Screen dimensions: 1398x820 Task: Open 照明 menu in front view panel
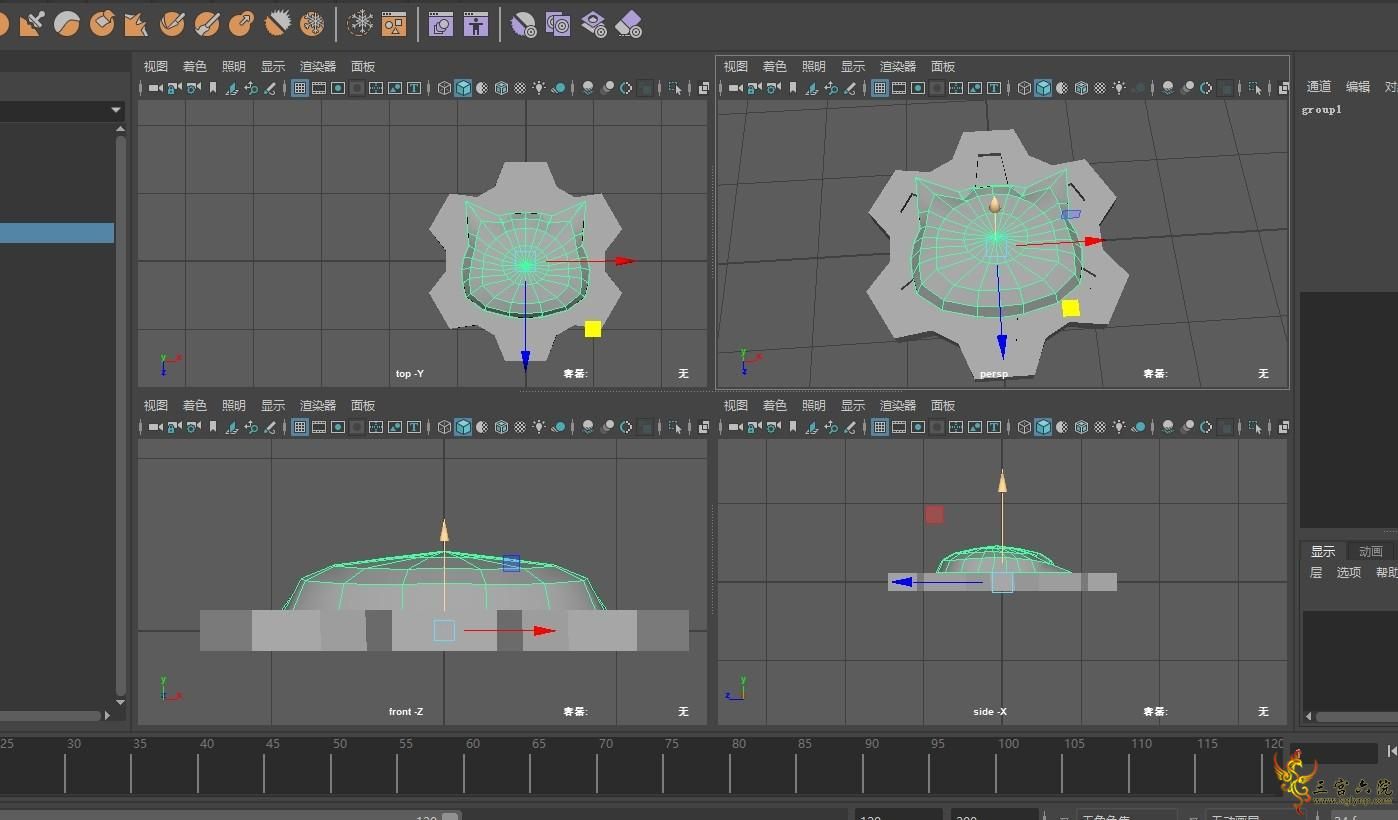click(234, 405)
